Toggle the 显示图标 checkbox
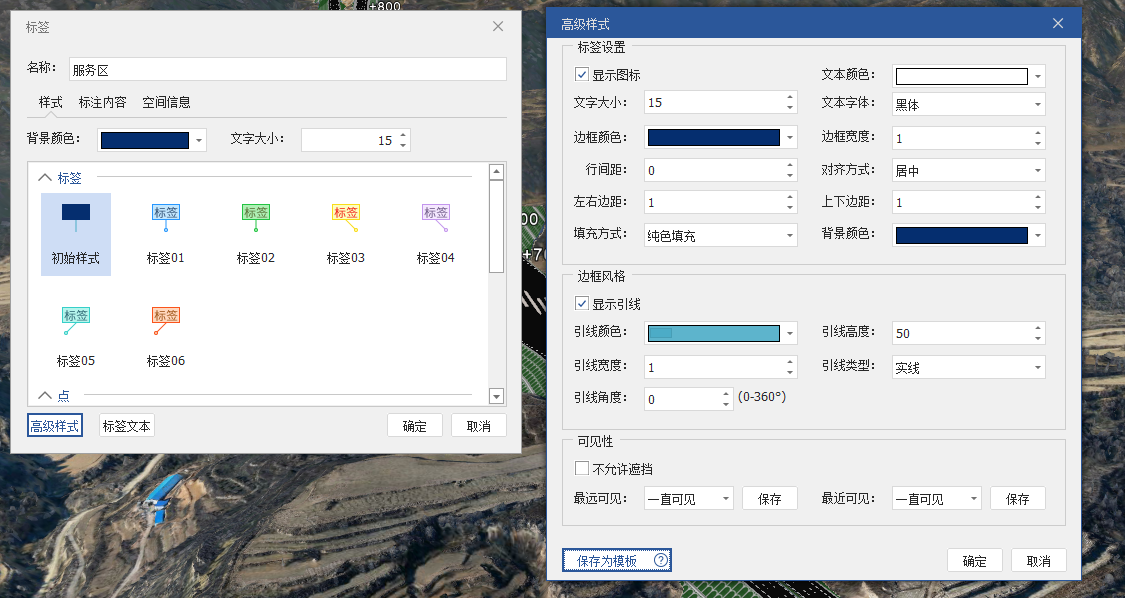 [582, 75]
